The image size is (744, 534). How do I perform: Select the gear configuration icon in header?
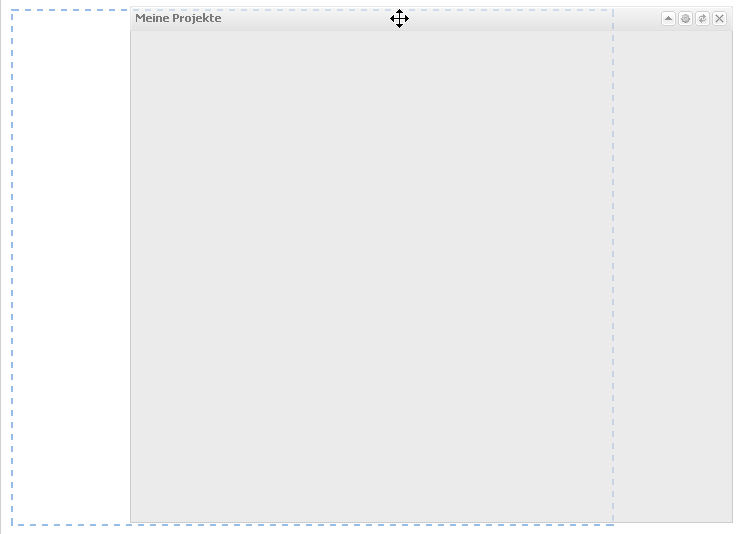pyautogui.click(x=685, y=19)
